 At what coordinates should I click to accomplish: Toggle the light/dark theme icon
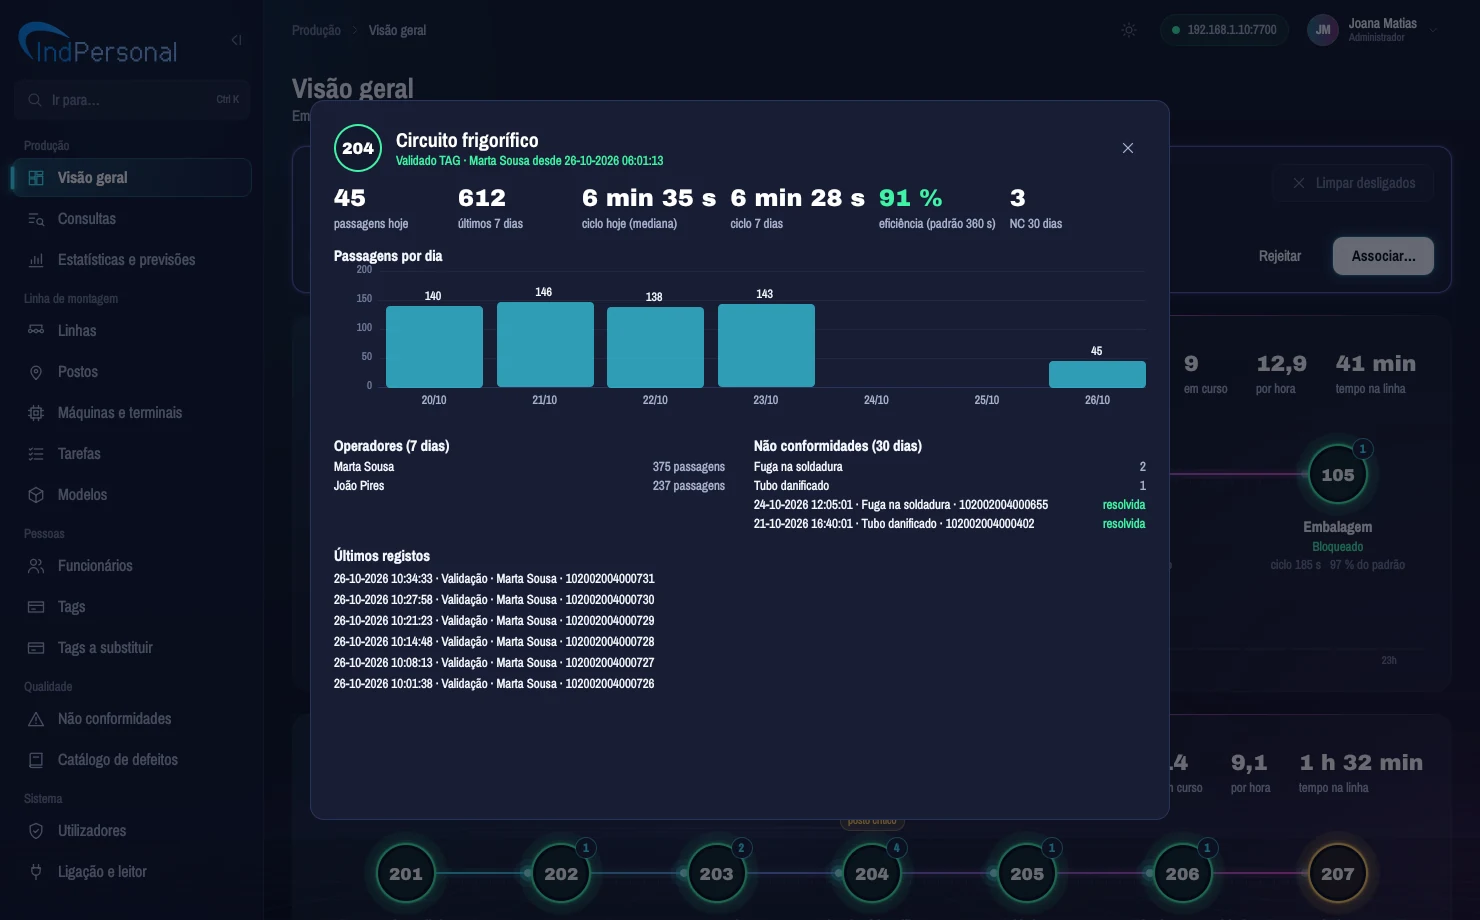1129,30
